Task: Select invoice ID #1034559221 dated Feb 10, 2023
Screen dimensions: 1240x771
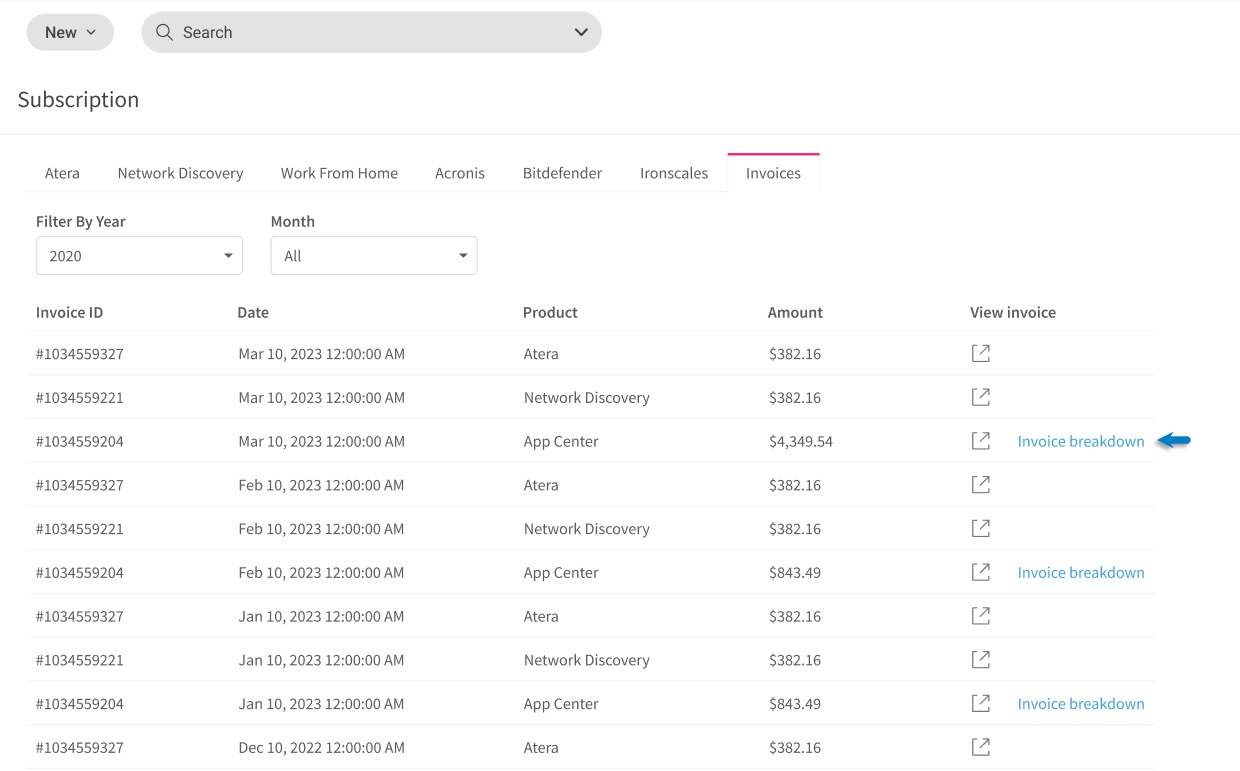Action: click(x=80, y=528)
